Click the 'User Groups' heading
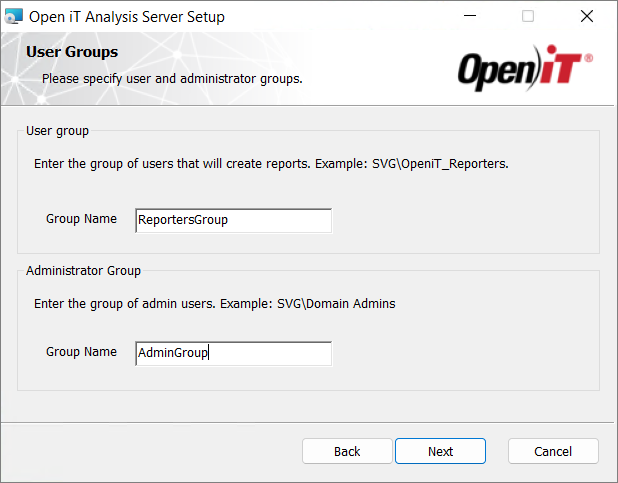 tap(72, 52)
